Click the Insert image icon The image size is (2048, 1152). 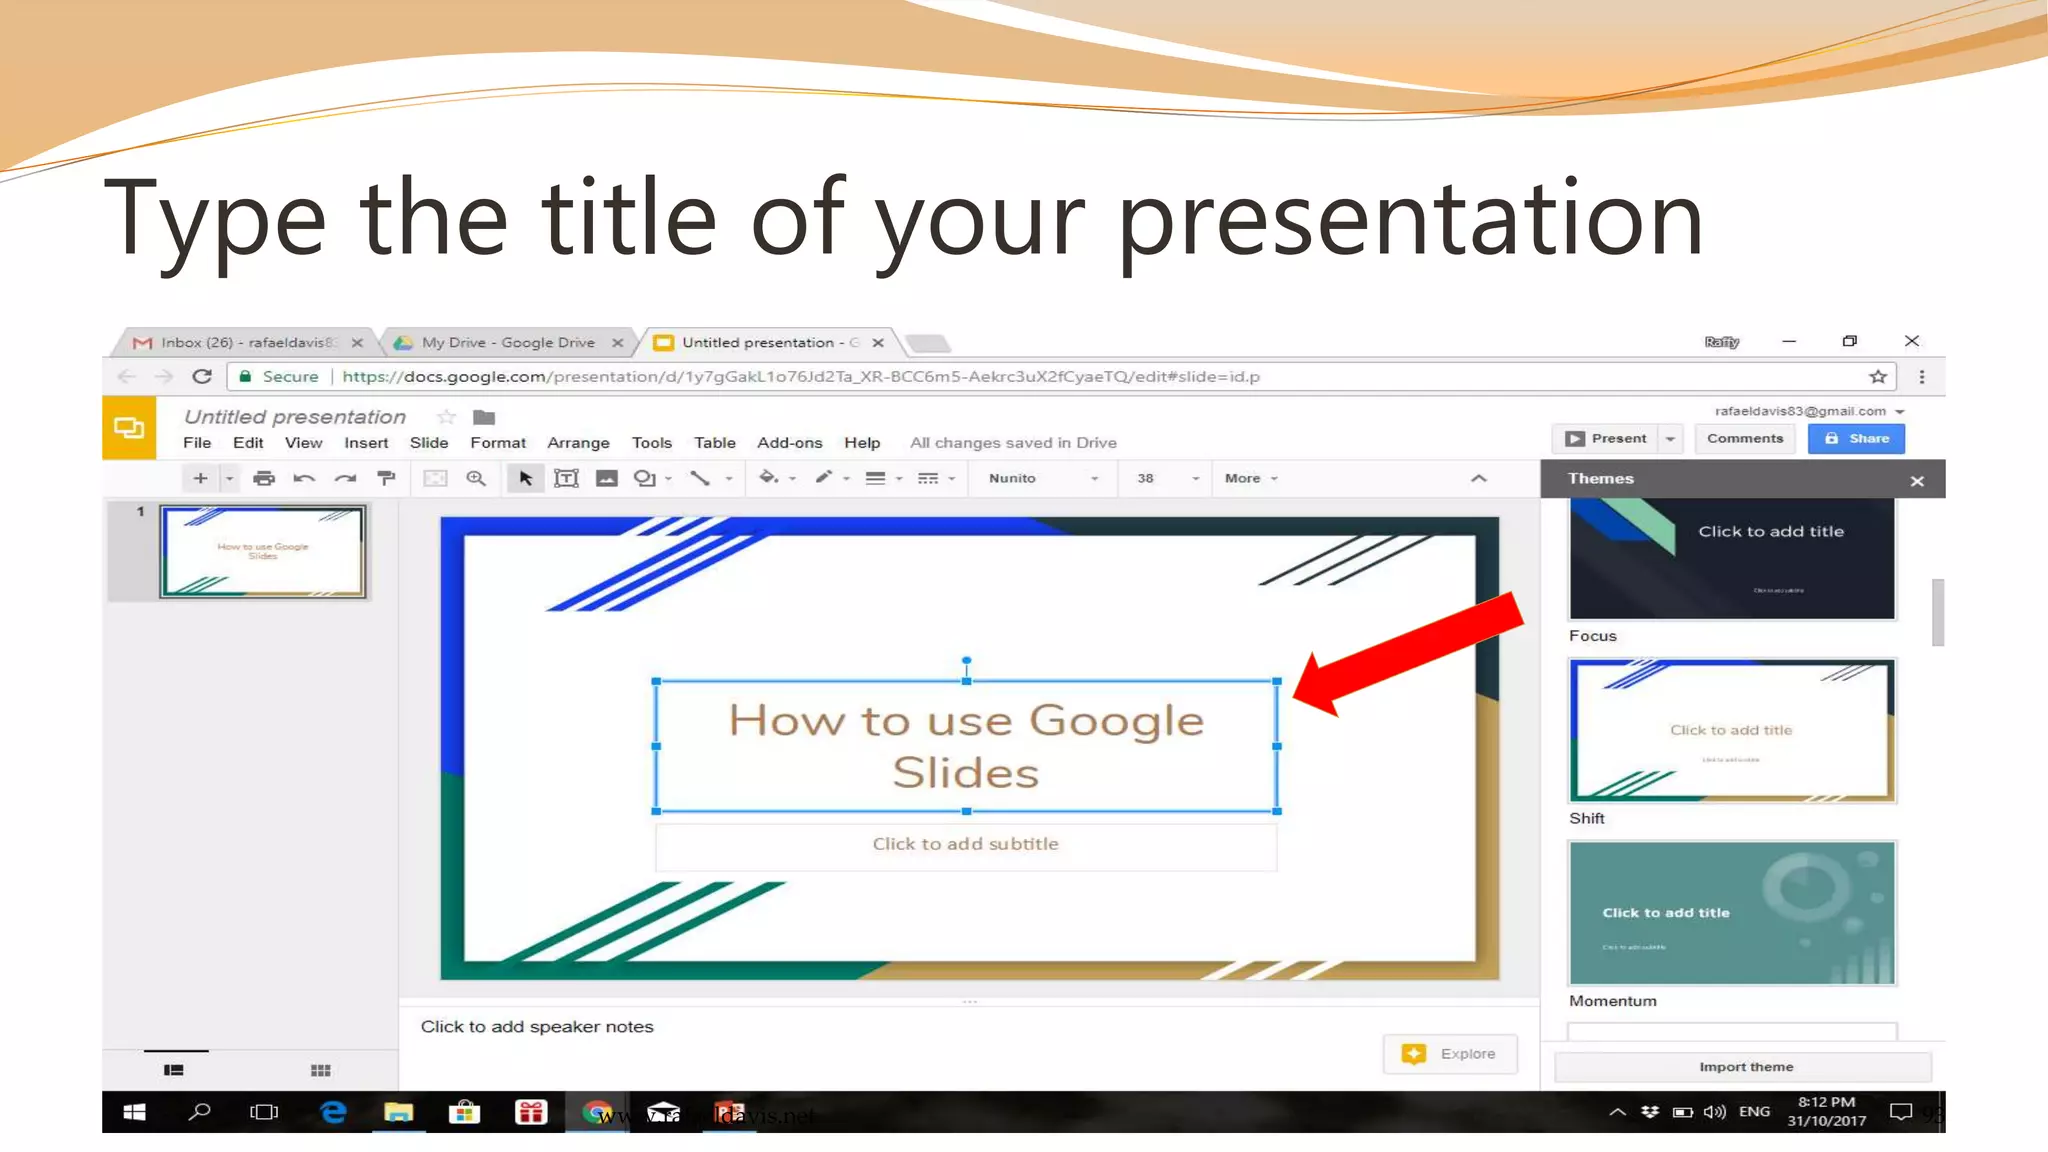pyautogui.click(x=606, y=478)
